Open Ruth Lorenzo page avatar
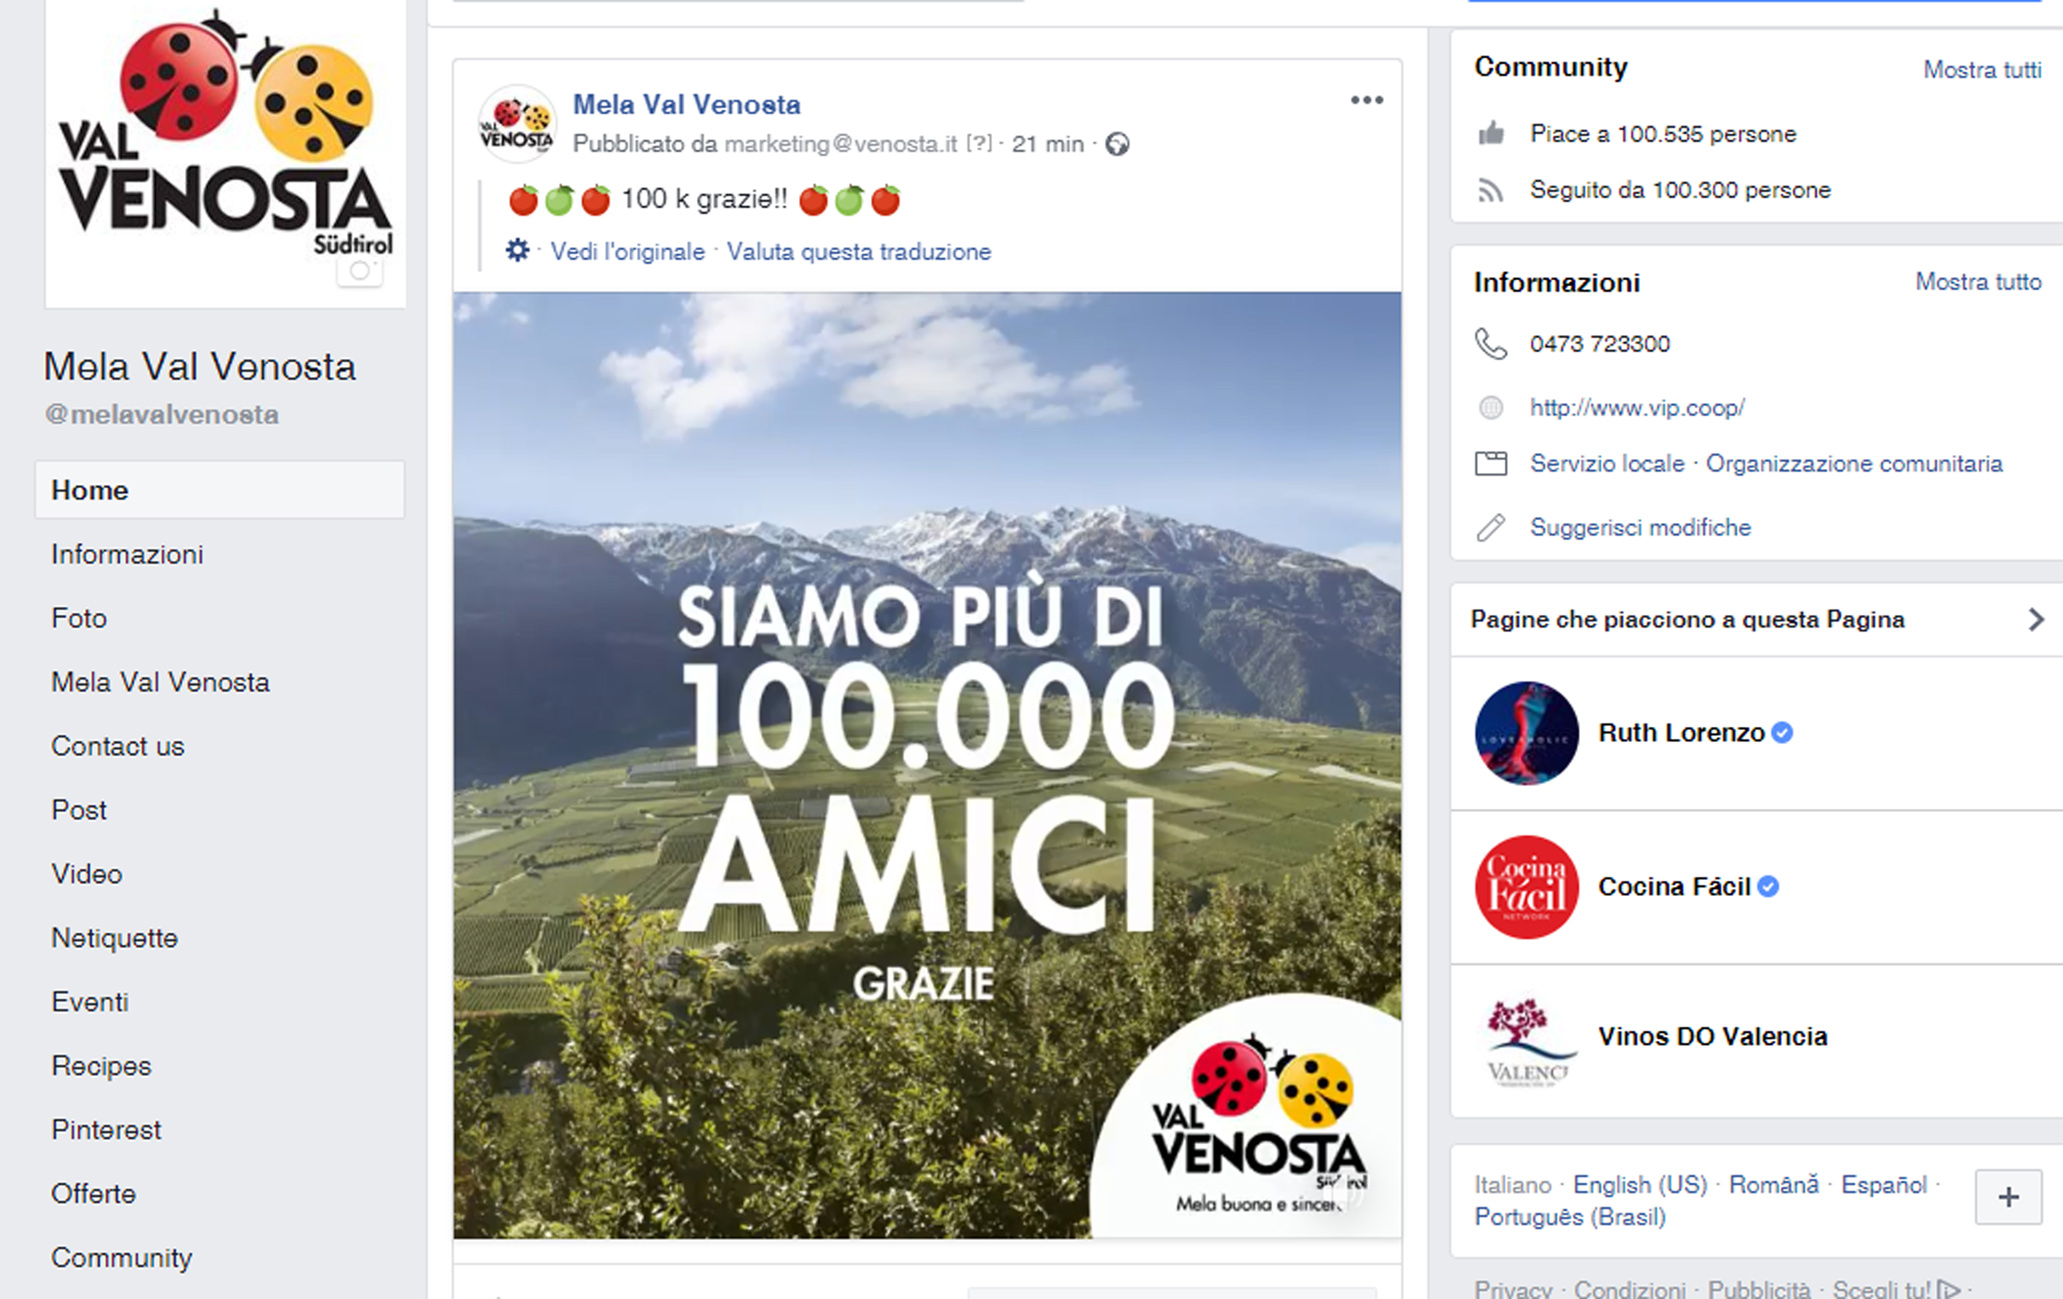 tap(1526, 733)
